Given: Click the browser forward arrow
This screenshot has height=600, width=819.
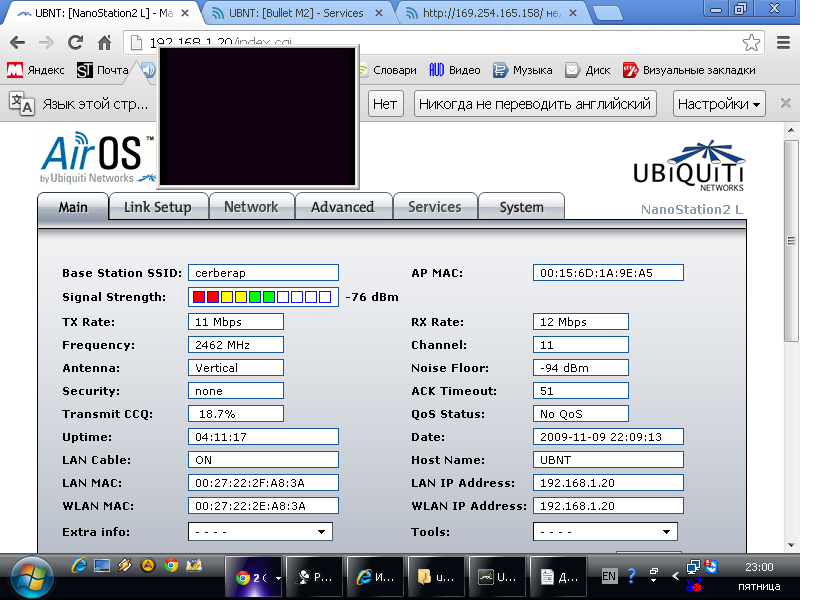Looking at the screenshot, I should 46,42.
